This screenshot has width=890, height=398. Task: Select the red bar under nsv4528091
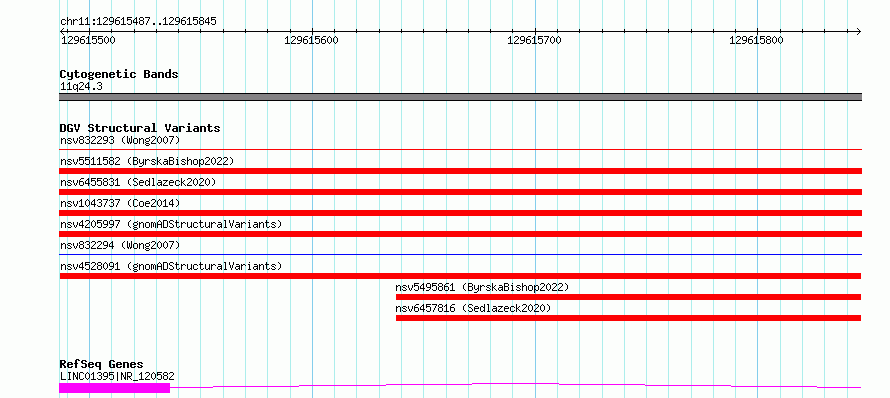(460, 276)
